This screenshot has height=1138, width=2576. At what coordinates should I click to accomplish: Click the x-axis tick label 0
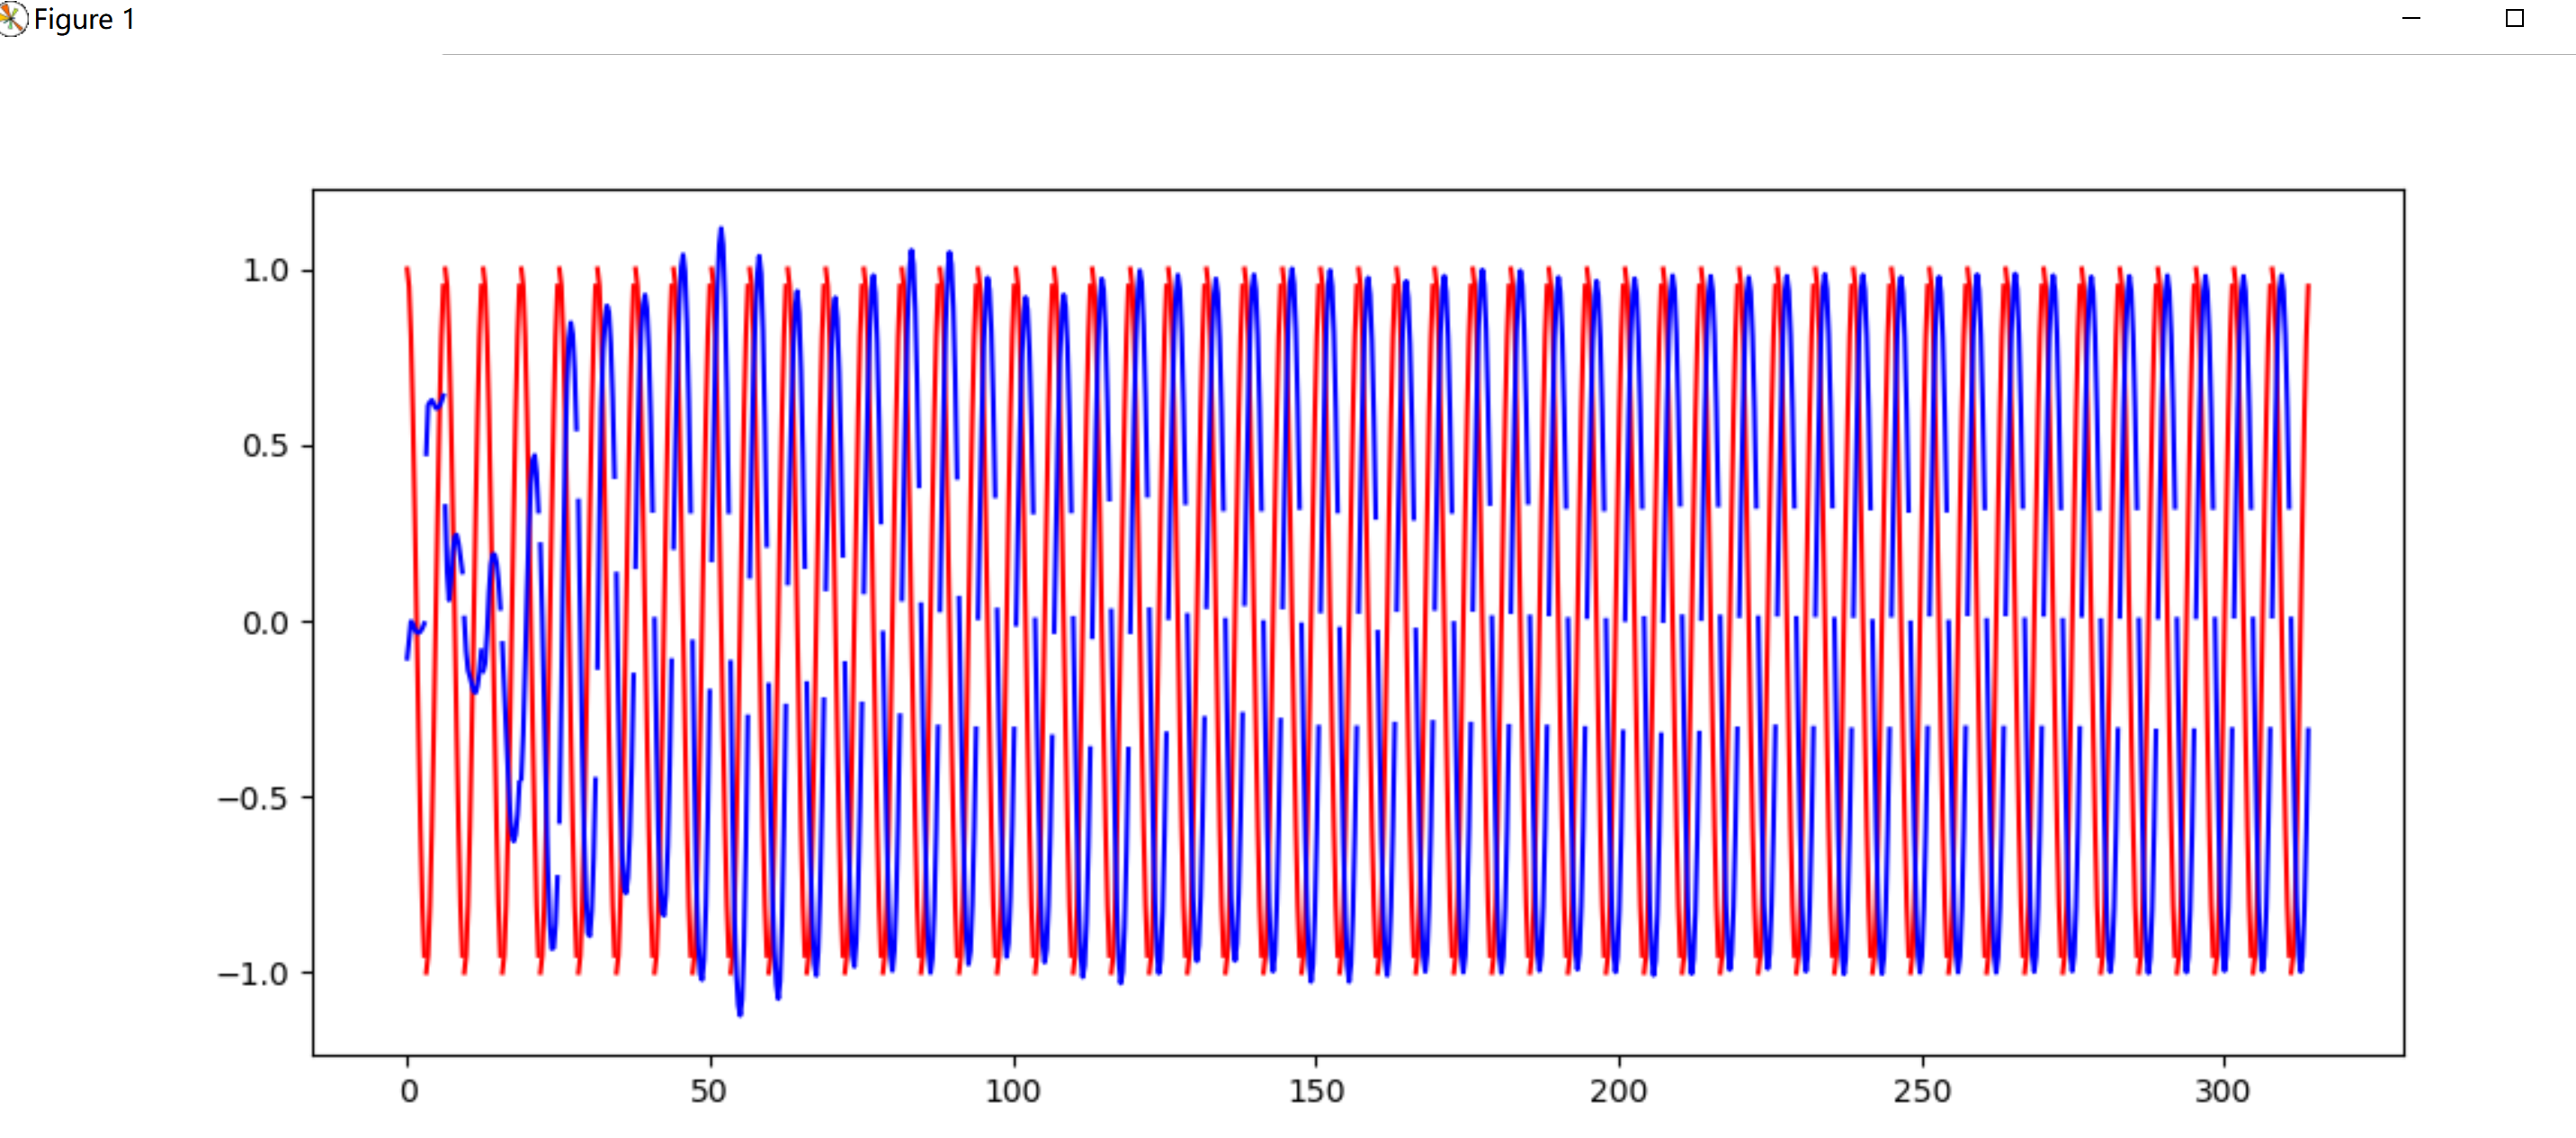pyautogui.click(x=408, y=1090)
